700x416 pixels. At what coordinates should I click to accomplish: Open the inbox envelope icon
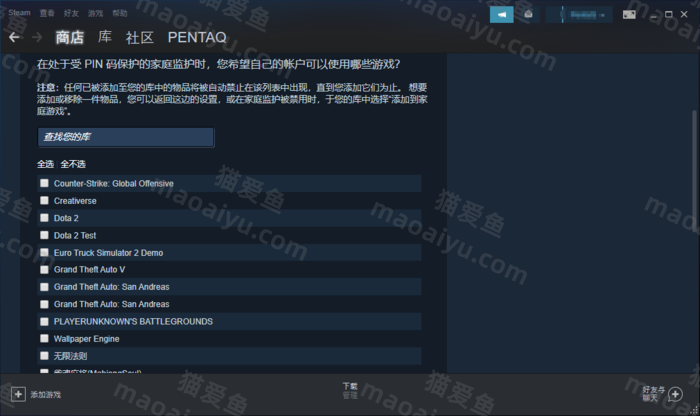pos(529,15)
